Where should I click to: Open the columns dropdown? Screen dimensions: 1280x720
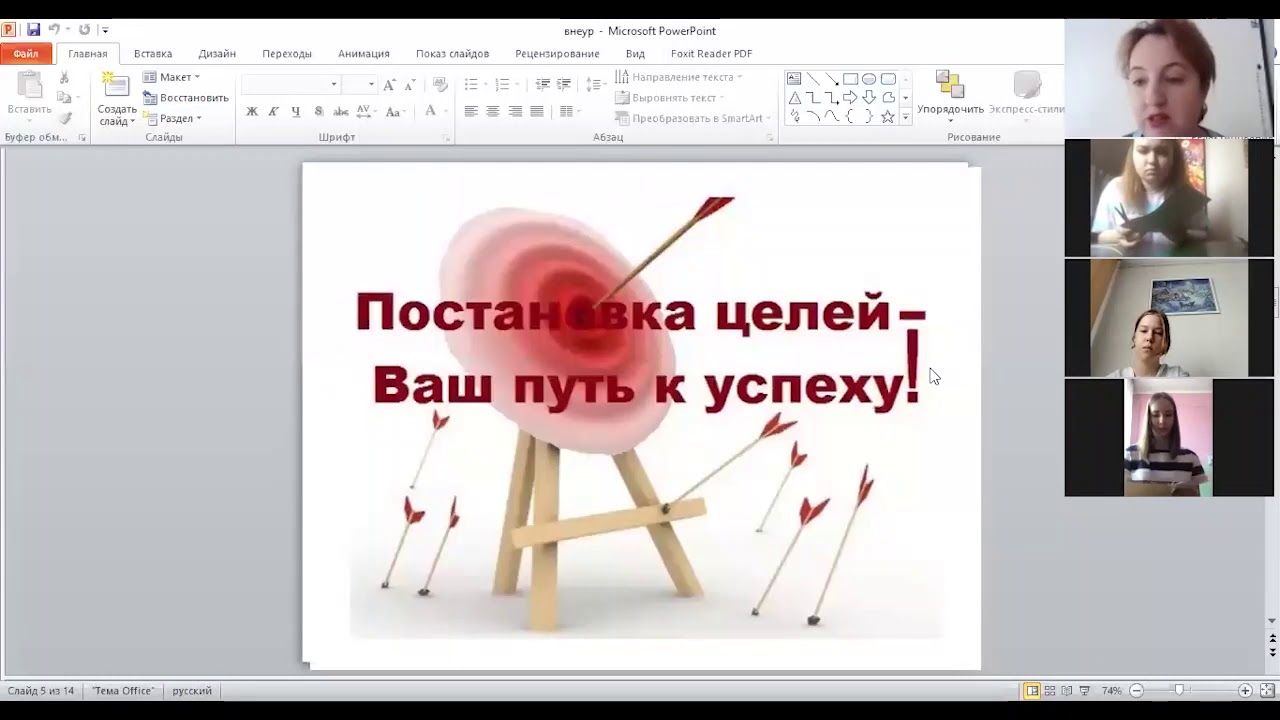point(569,111)
